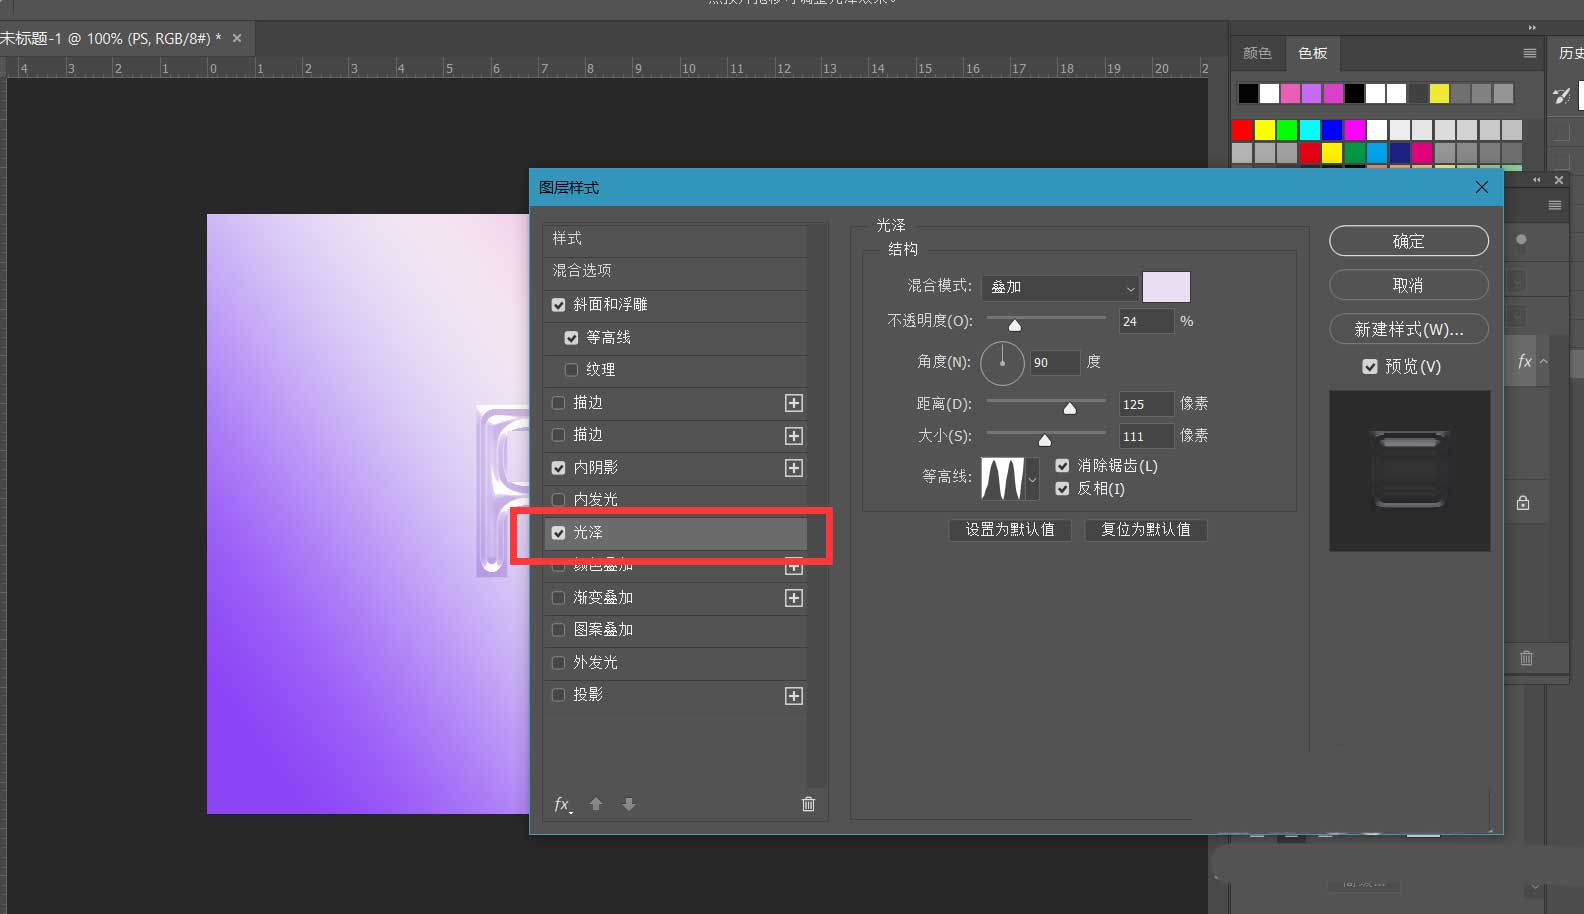This screenshot has width=1584, height=914.
Task: Click the fx icon in the layers panel
Action: 1524,361
